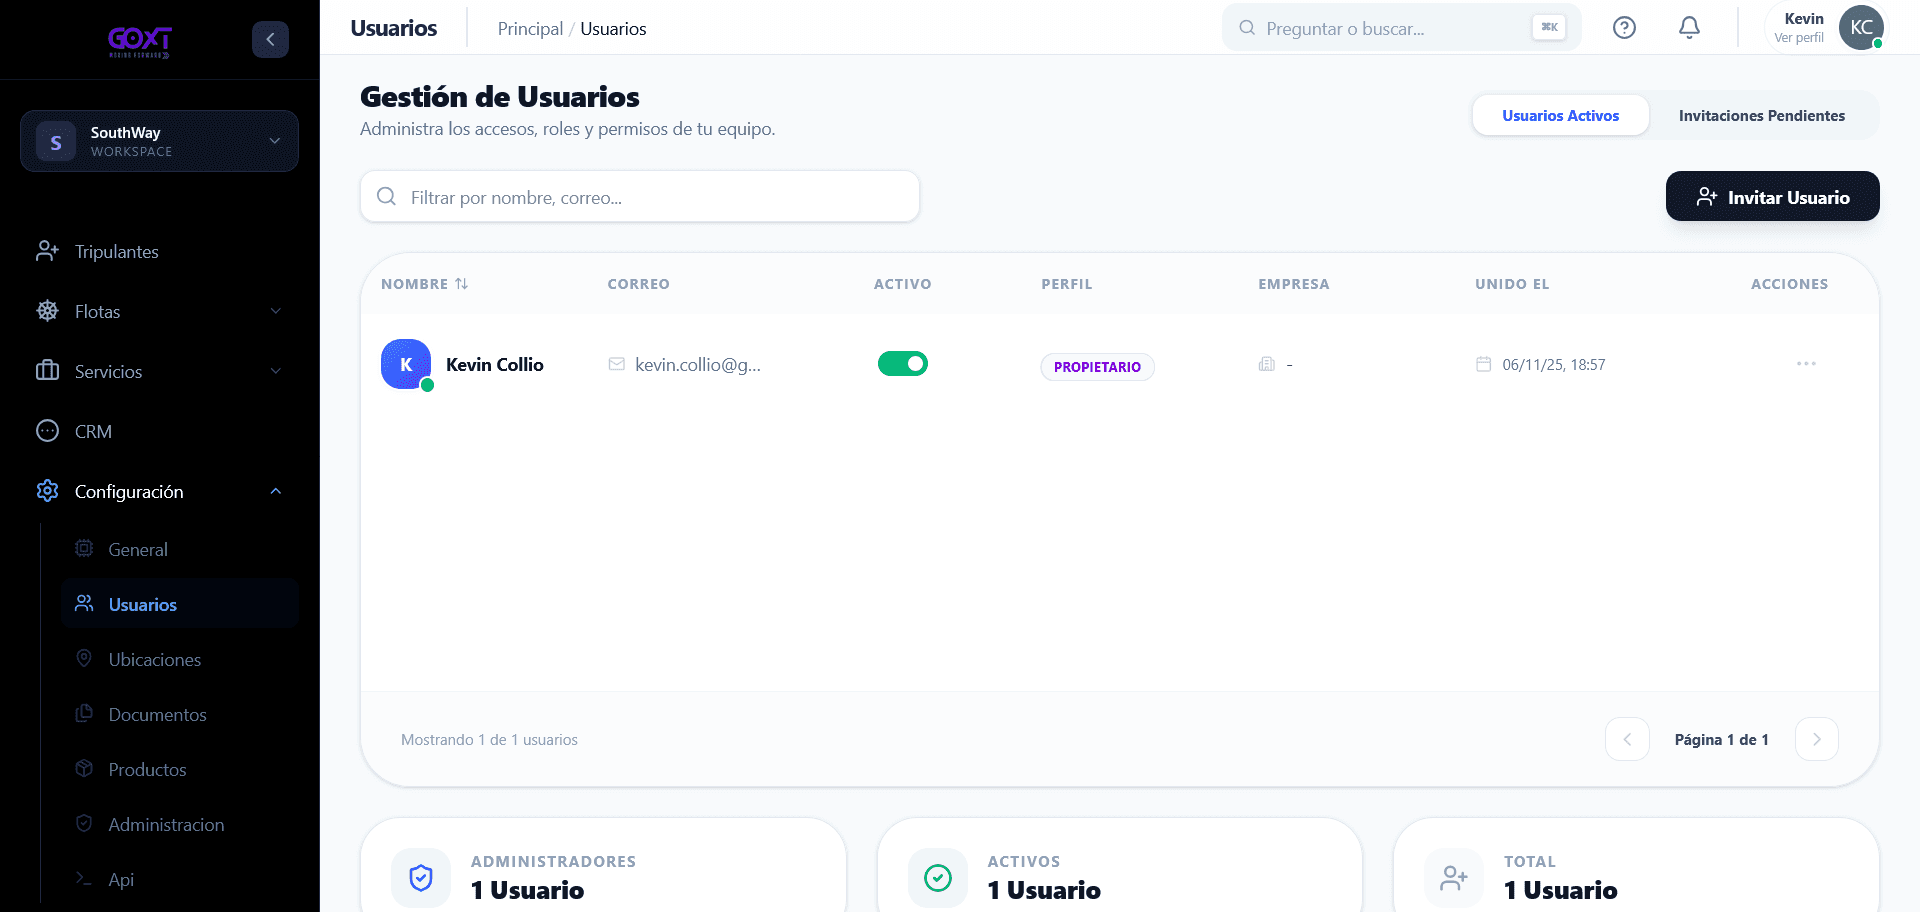Toggle Kevin Collio's active switch off
This screenshot has height=912, width=1920.
(x=902, y=364)
